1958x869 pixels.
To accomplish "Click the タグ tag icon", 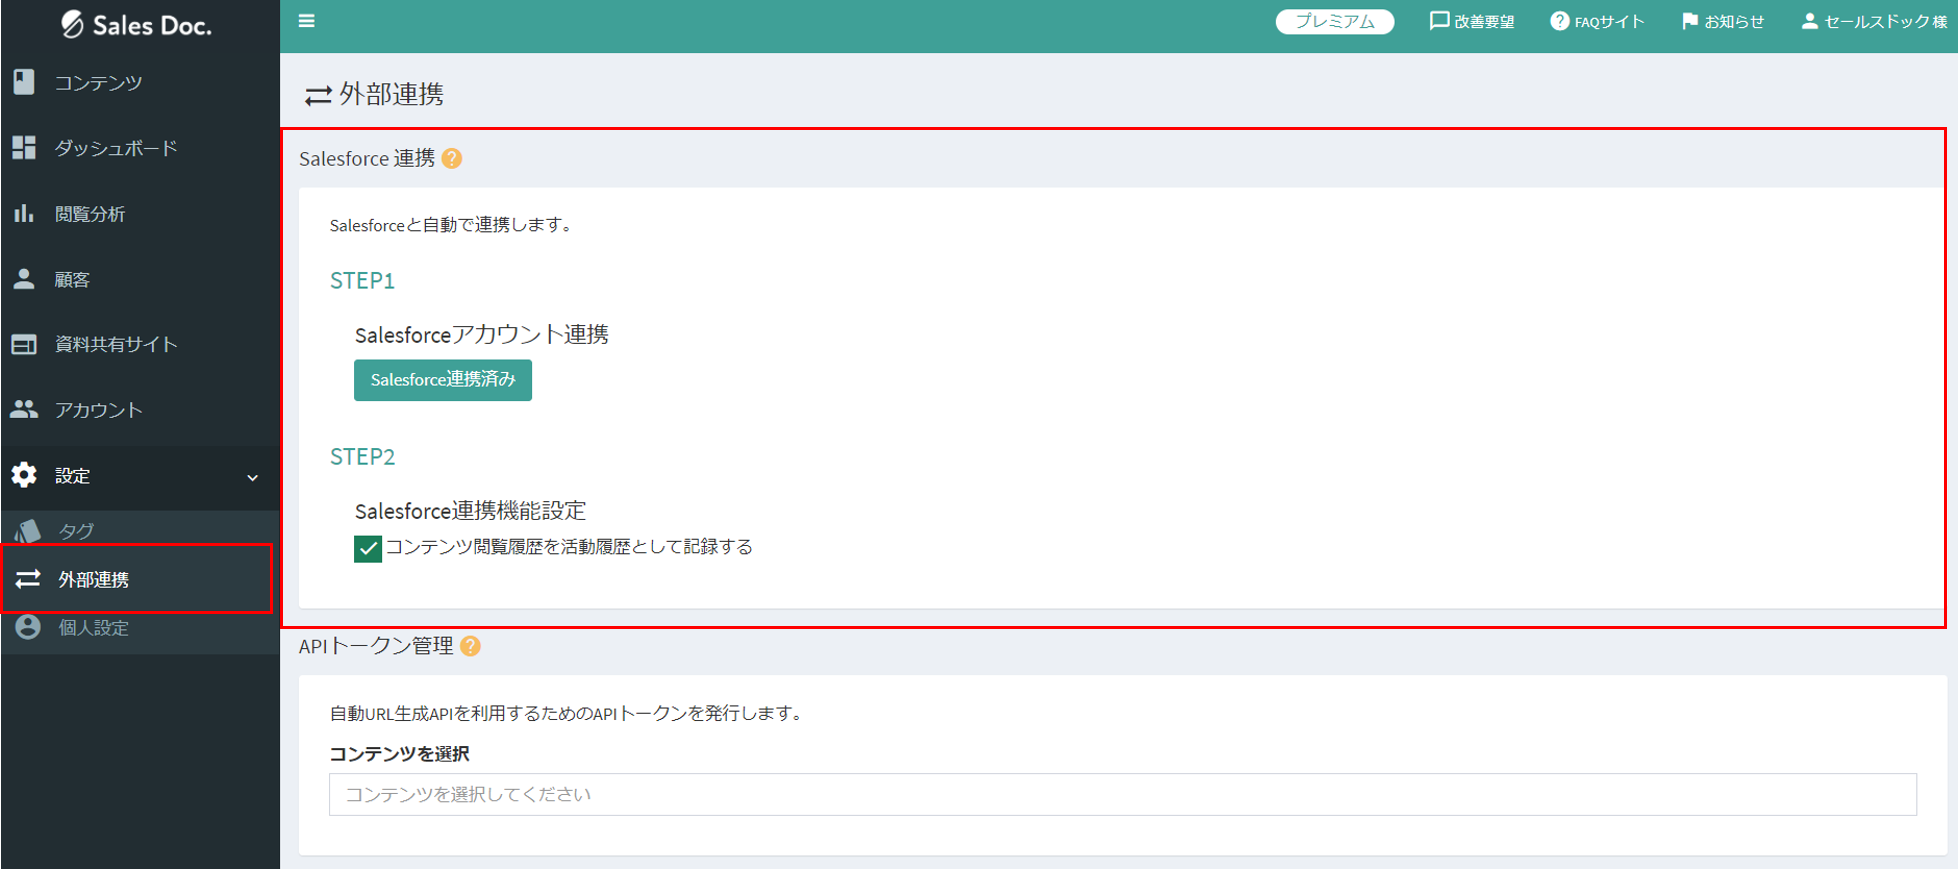I will (x=28, y=531).
